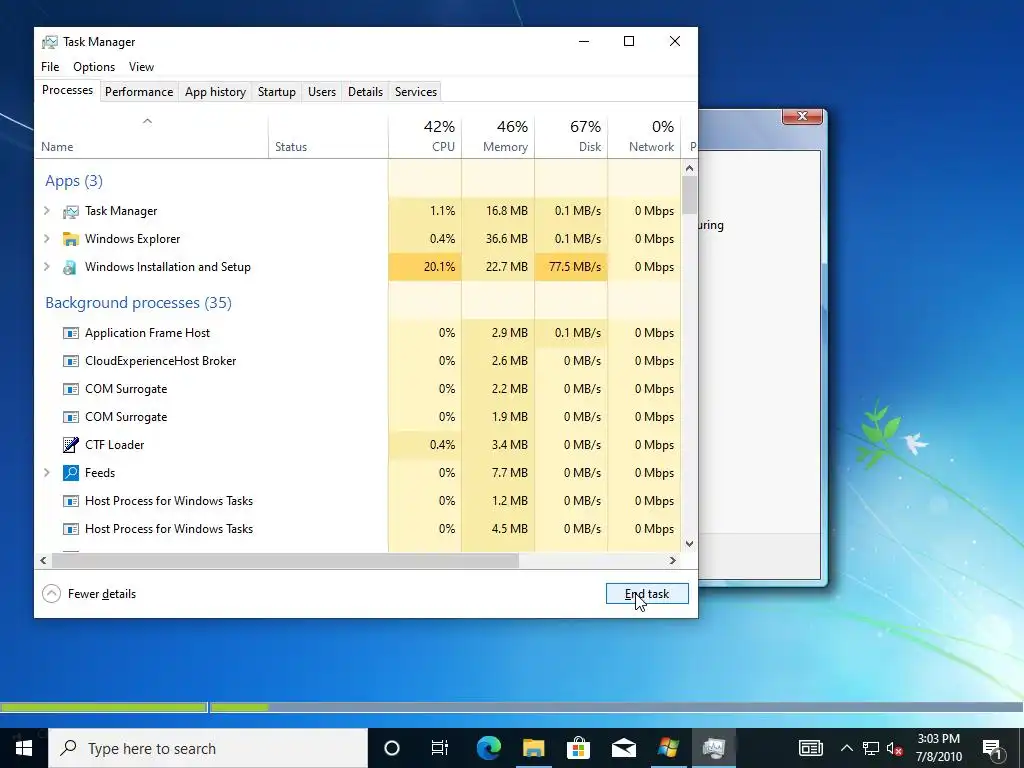Expand the Windows Explorer process group
Viewport: 1024px width, 768px height.
46,239
